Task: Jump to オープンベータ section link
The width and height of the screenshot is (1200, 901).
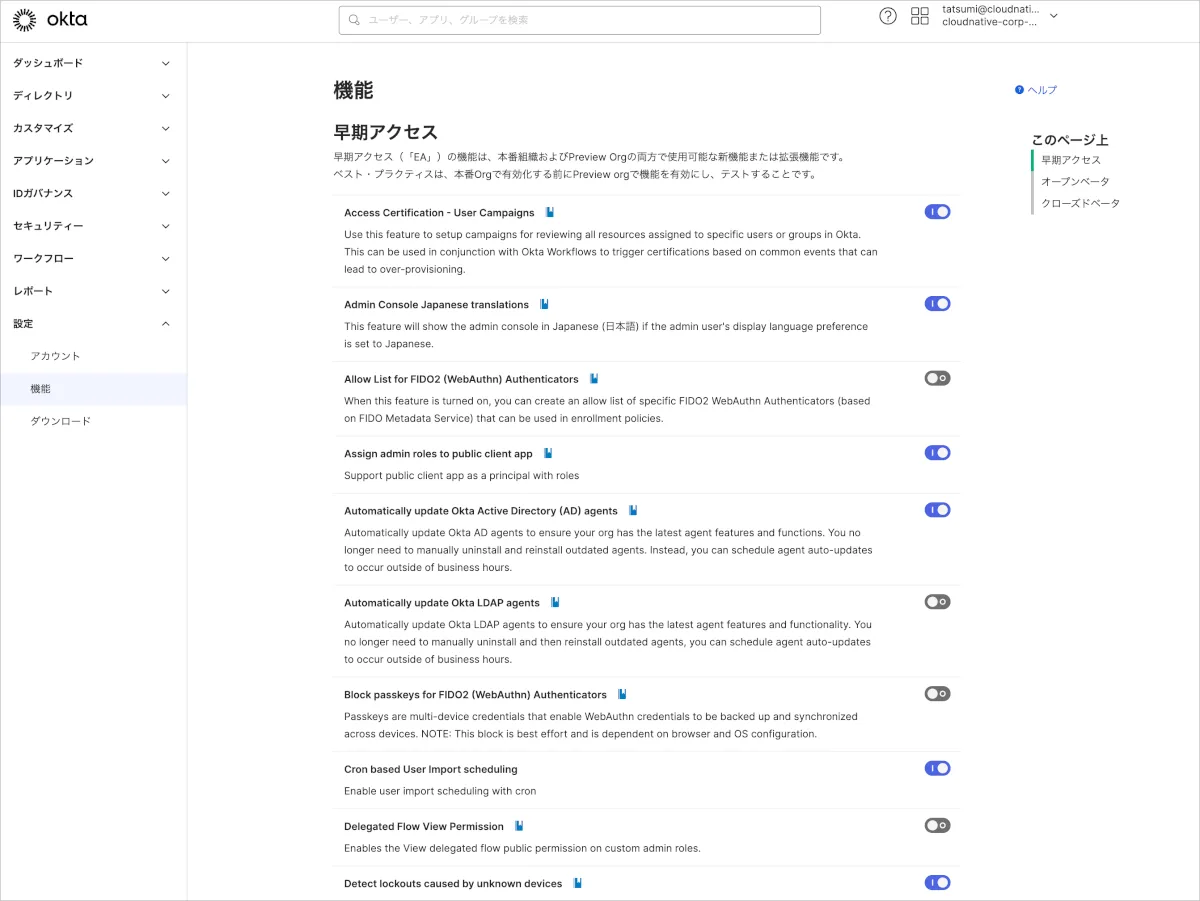Action: (x=1074, y=182)
